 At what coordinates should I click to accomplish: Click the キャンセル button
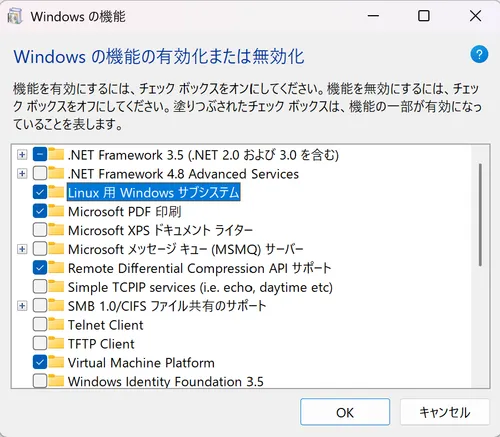[445, 412]
